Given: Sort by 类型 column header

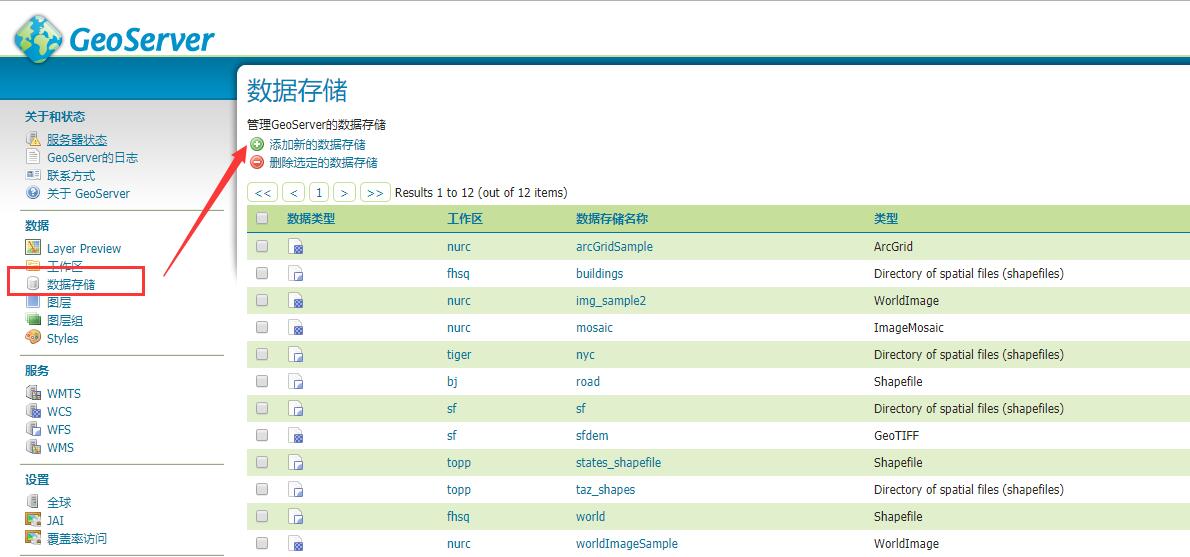Looking at the screenshot, I should click(886, 219).
